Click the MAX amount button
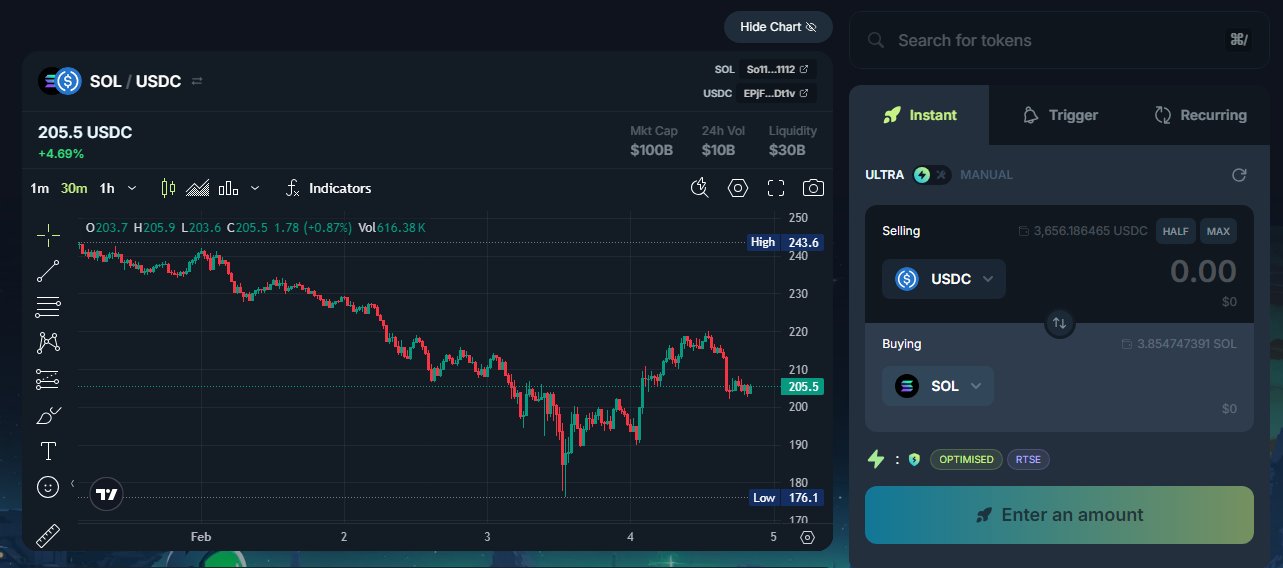 (1218, 231)
